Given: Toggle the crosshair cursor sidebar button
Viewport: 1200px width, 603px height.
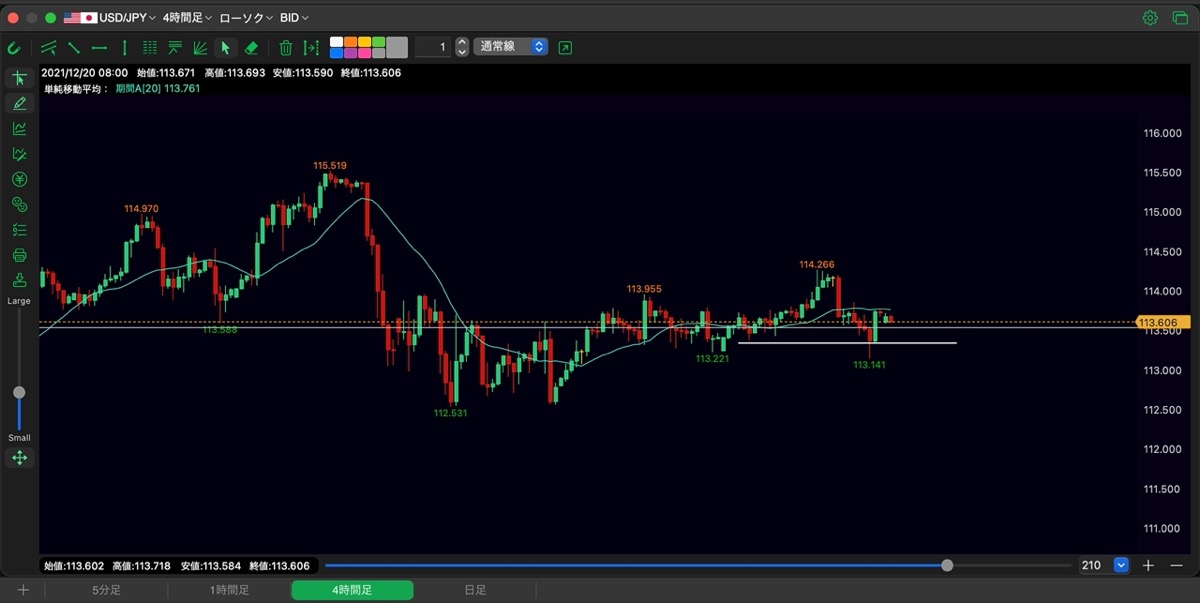Looking at the screenshot, I should coord(19,78).
